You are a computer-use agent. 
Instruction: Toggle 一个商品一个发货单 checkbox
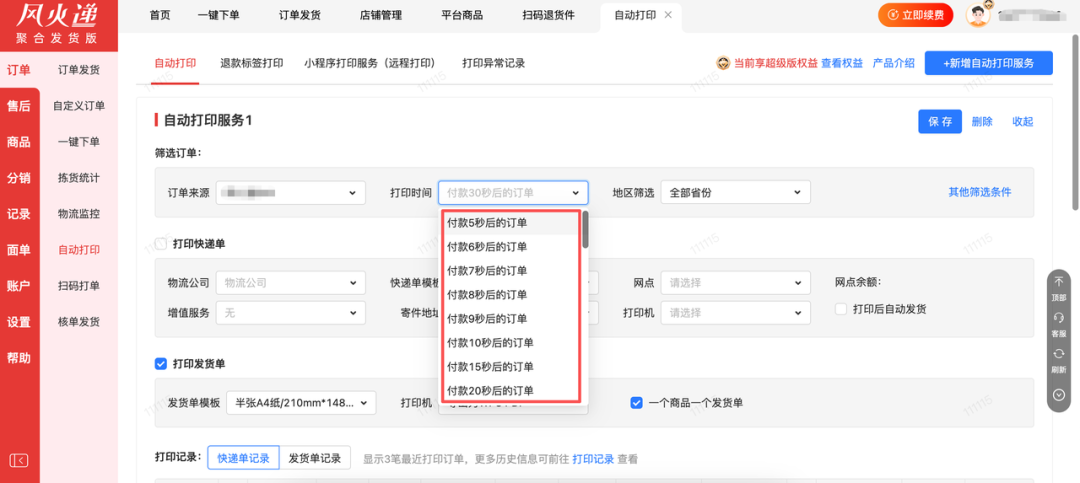tap(636, 403)
